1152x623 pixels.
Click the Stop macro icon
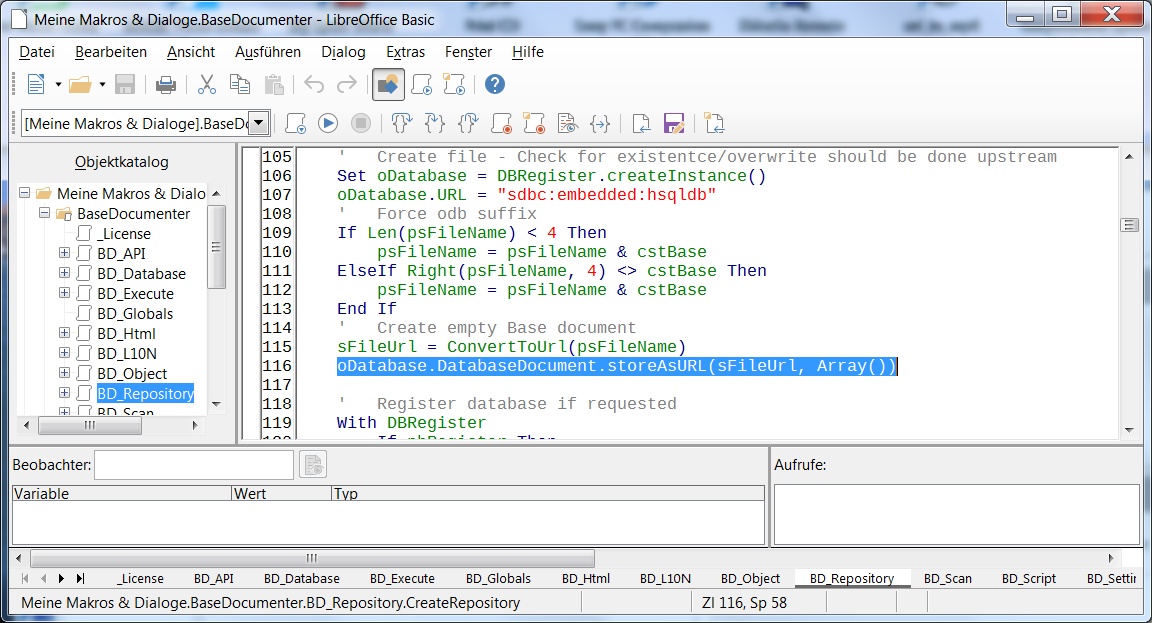(x=361, y=123)
